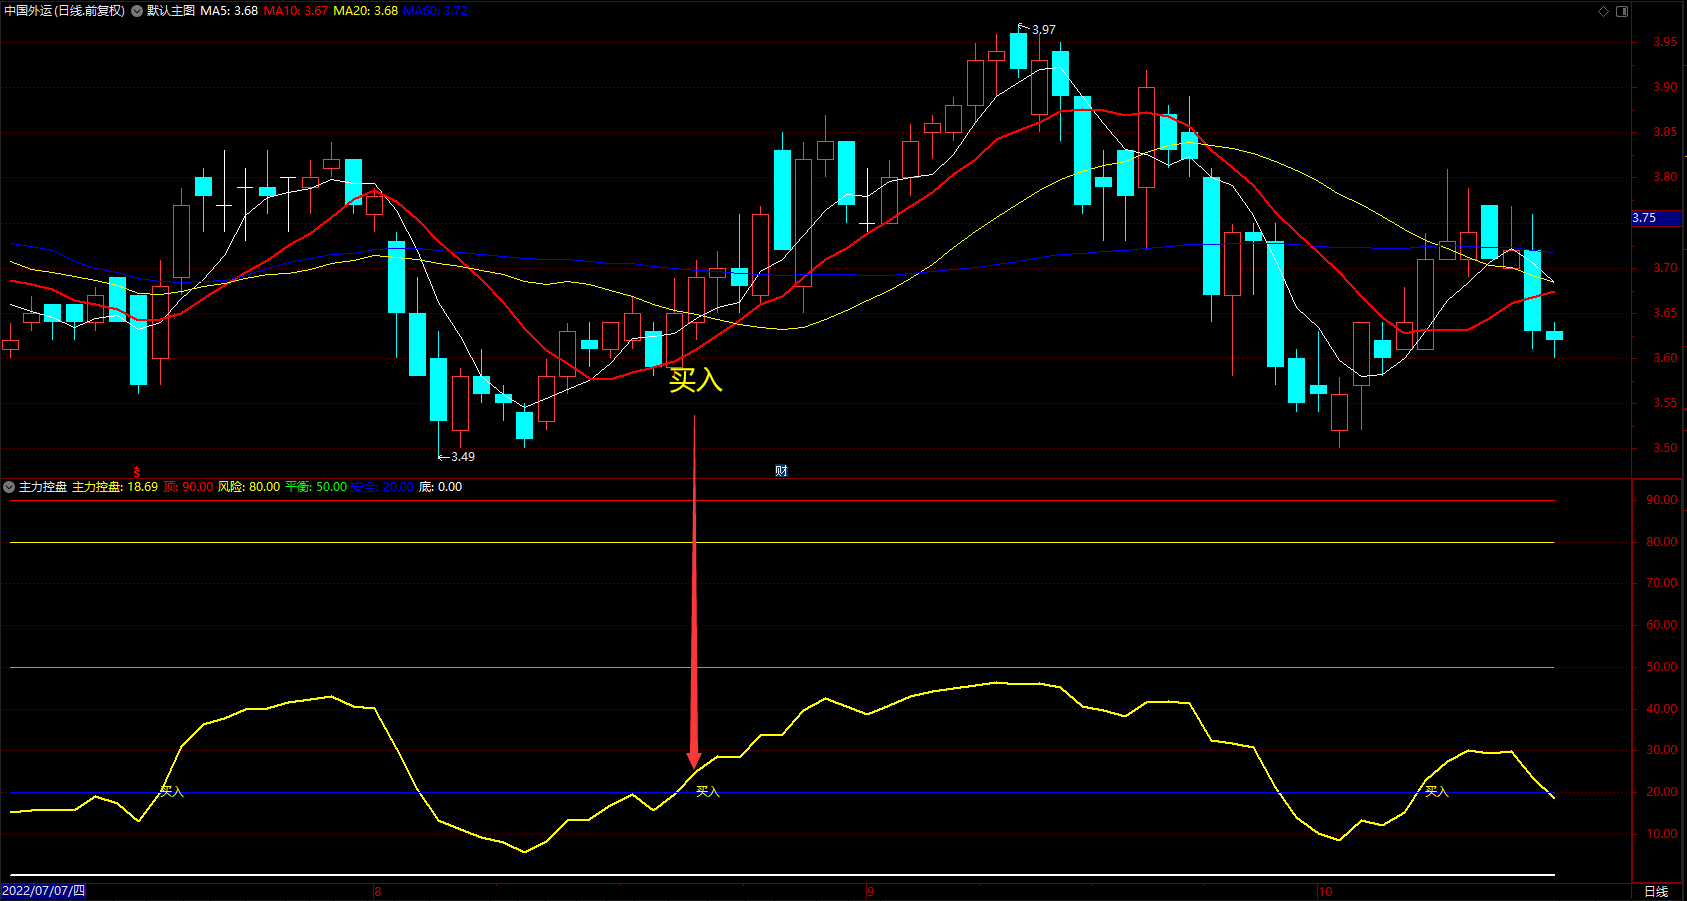Click the 3.49 low price label
This screenshot has height=901, width=1687.
(462, 457)
